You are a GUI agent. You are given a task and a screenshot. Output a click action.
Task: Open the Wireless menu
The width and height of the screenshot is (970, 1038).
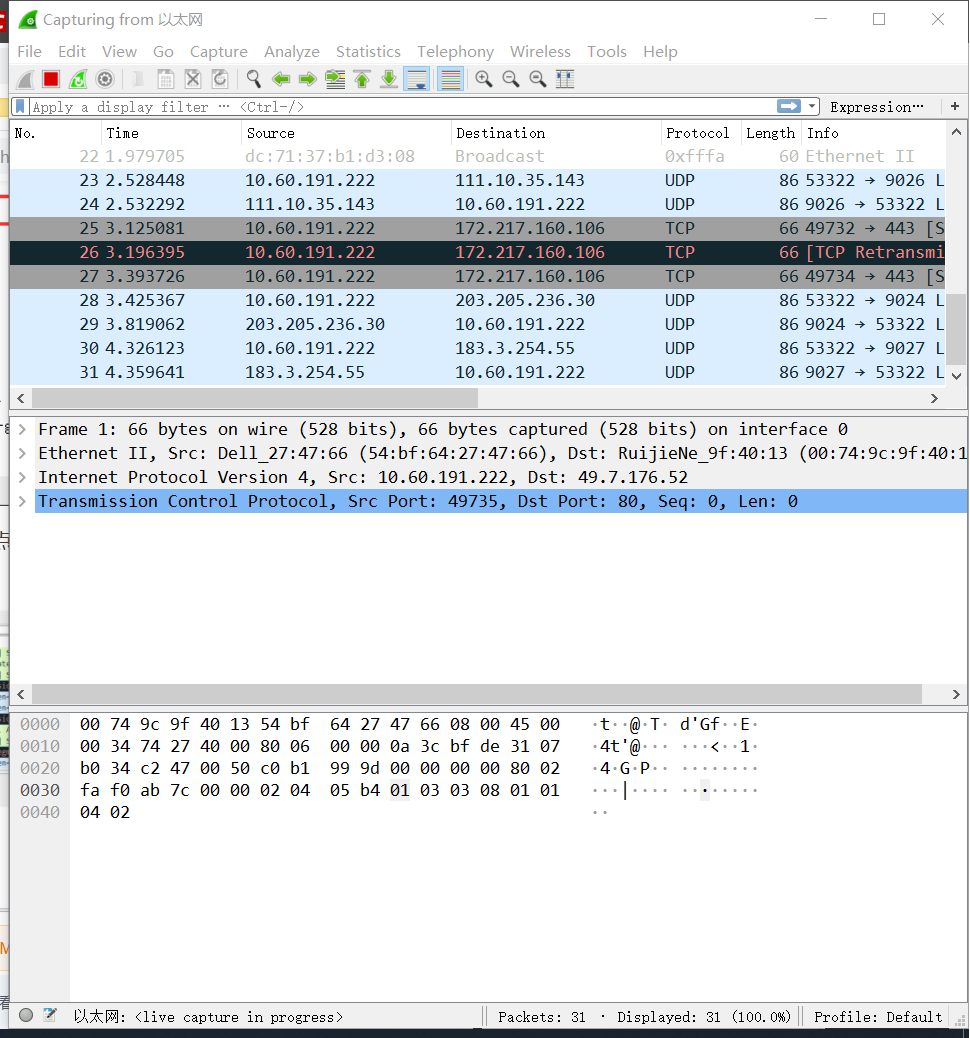pyautogui.click(x=540, y=52)
